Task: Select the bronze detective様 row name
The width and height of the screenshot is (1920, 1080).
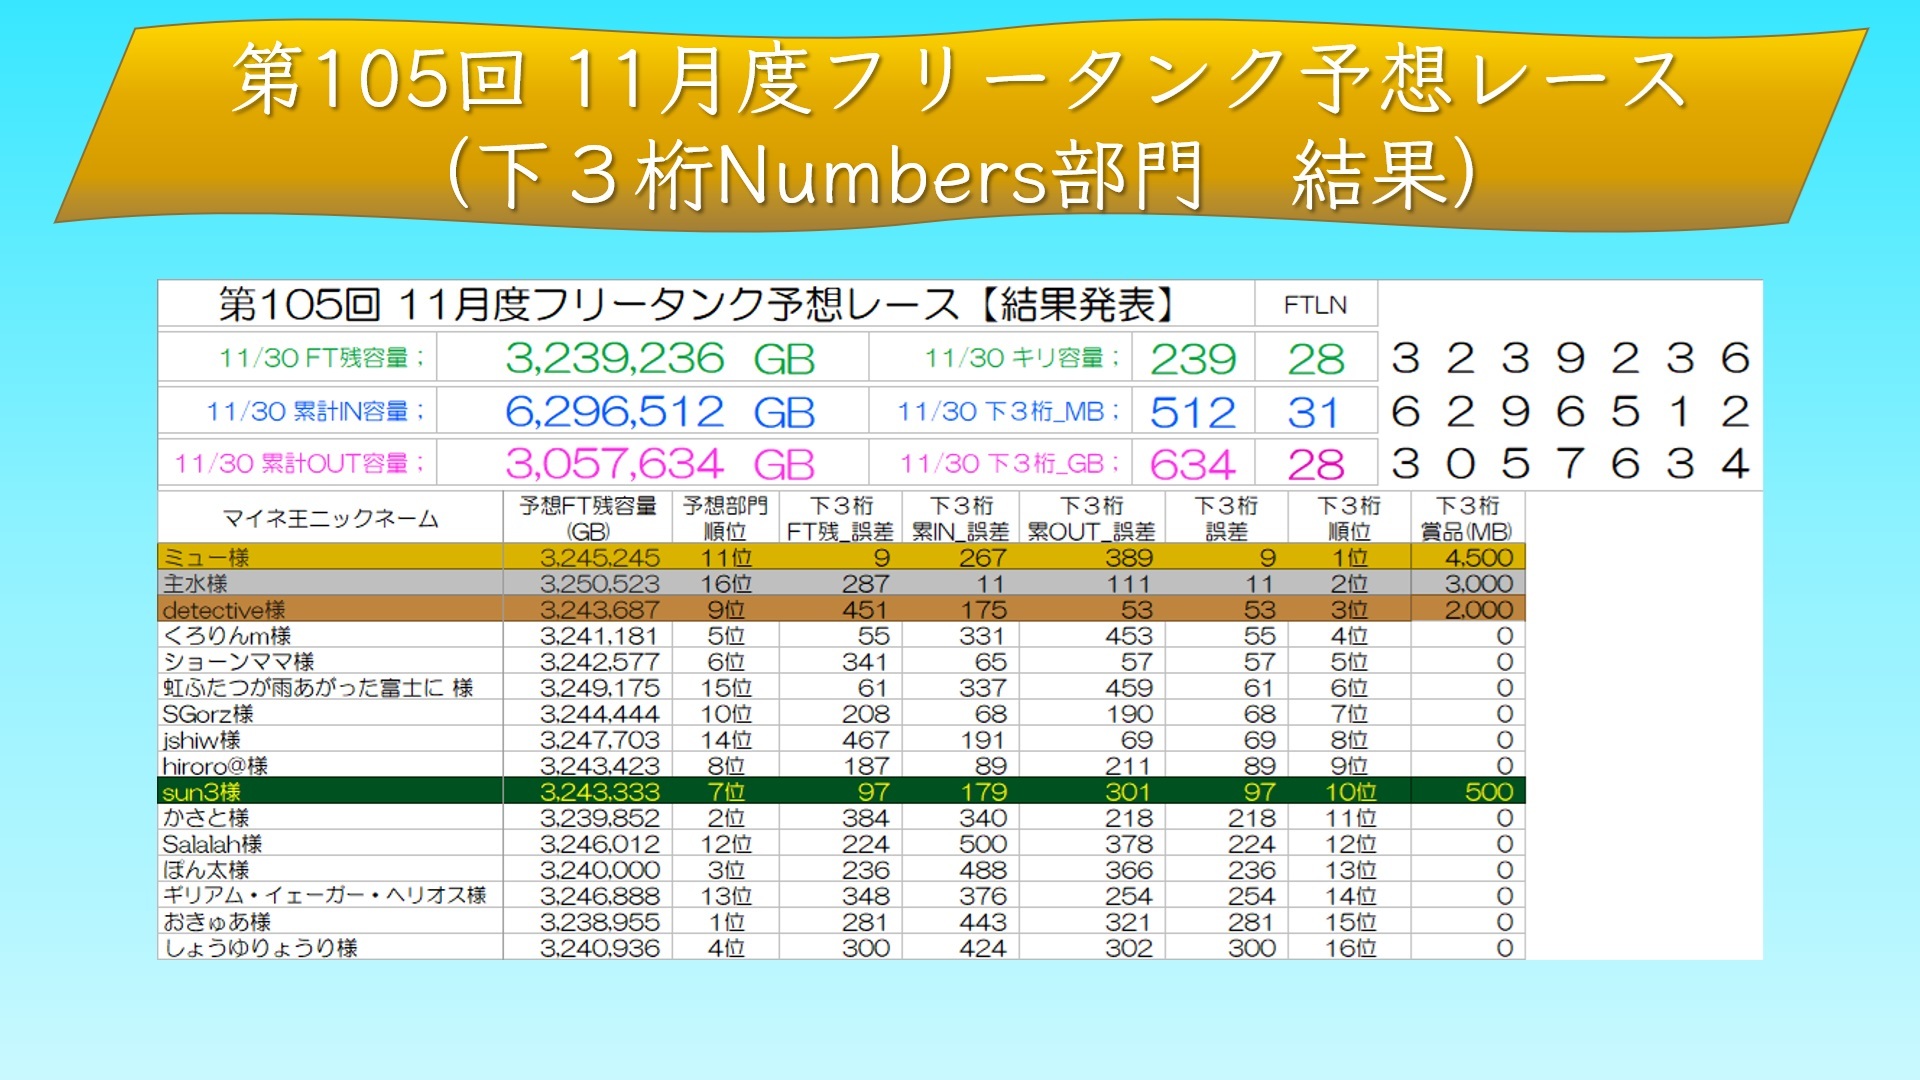Action: coord(224,609)
